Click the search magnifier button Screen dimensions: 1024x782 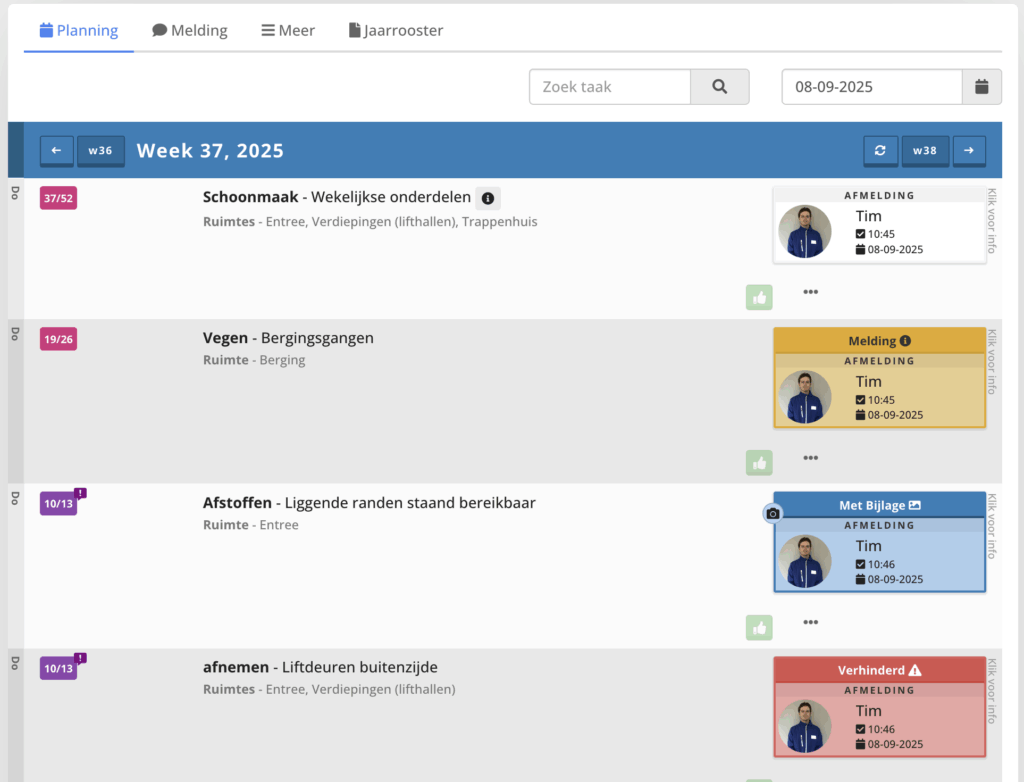coord(719,87)
